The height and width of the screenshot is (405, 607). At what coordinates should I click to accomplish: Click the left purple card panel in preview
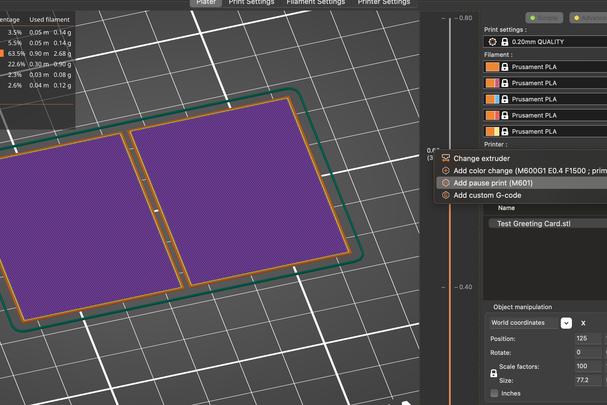point(90,227)
